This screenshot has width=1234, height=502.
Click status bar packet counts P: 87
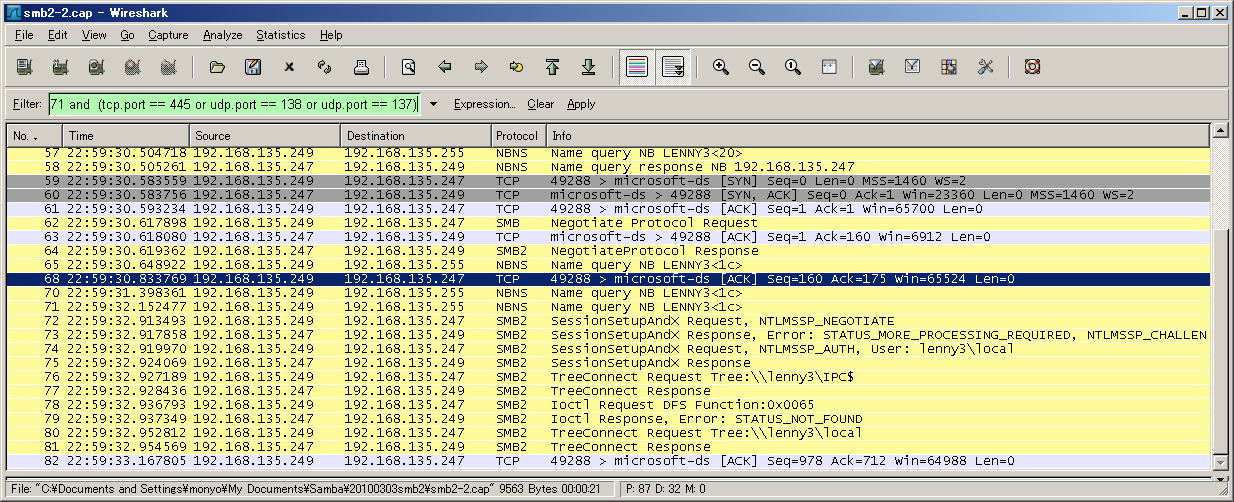pos(667,489)
